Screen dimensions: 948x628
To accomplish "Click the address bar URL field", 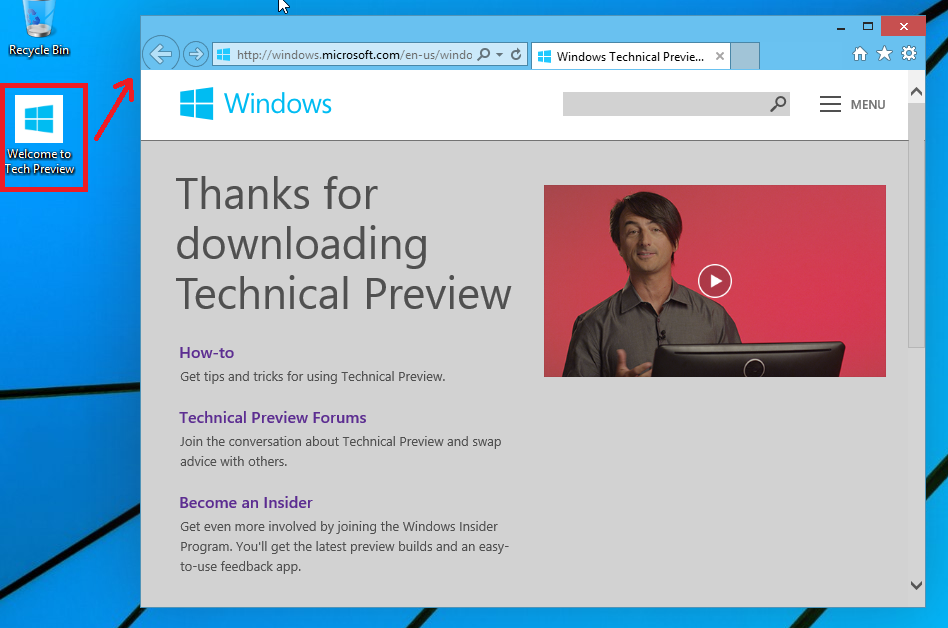I will pos(354,55).
